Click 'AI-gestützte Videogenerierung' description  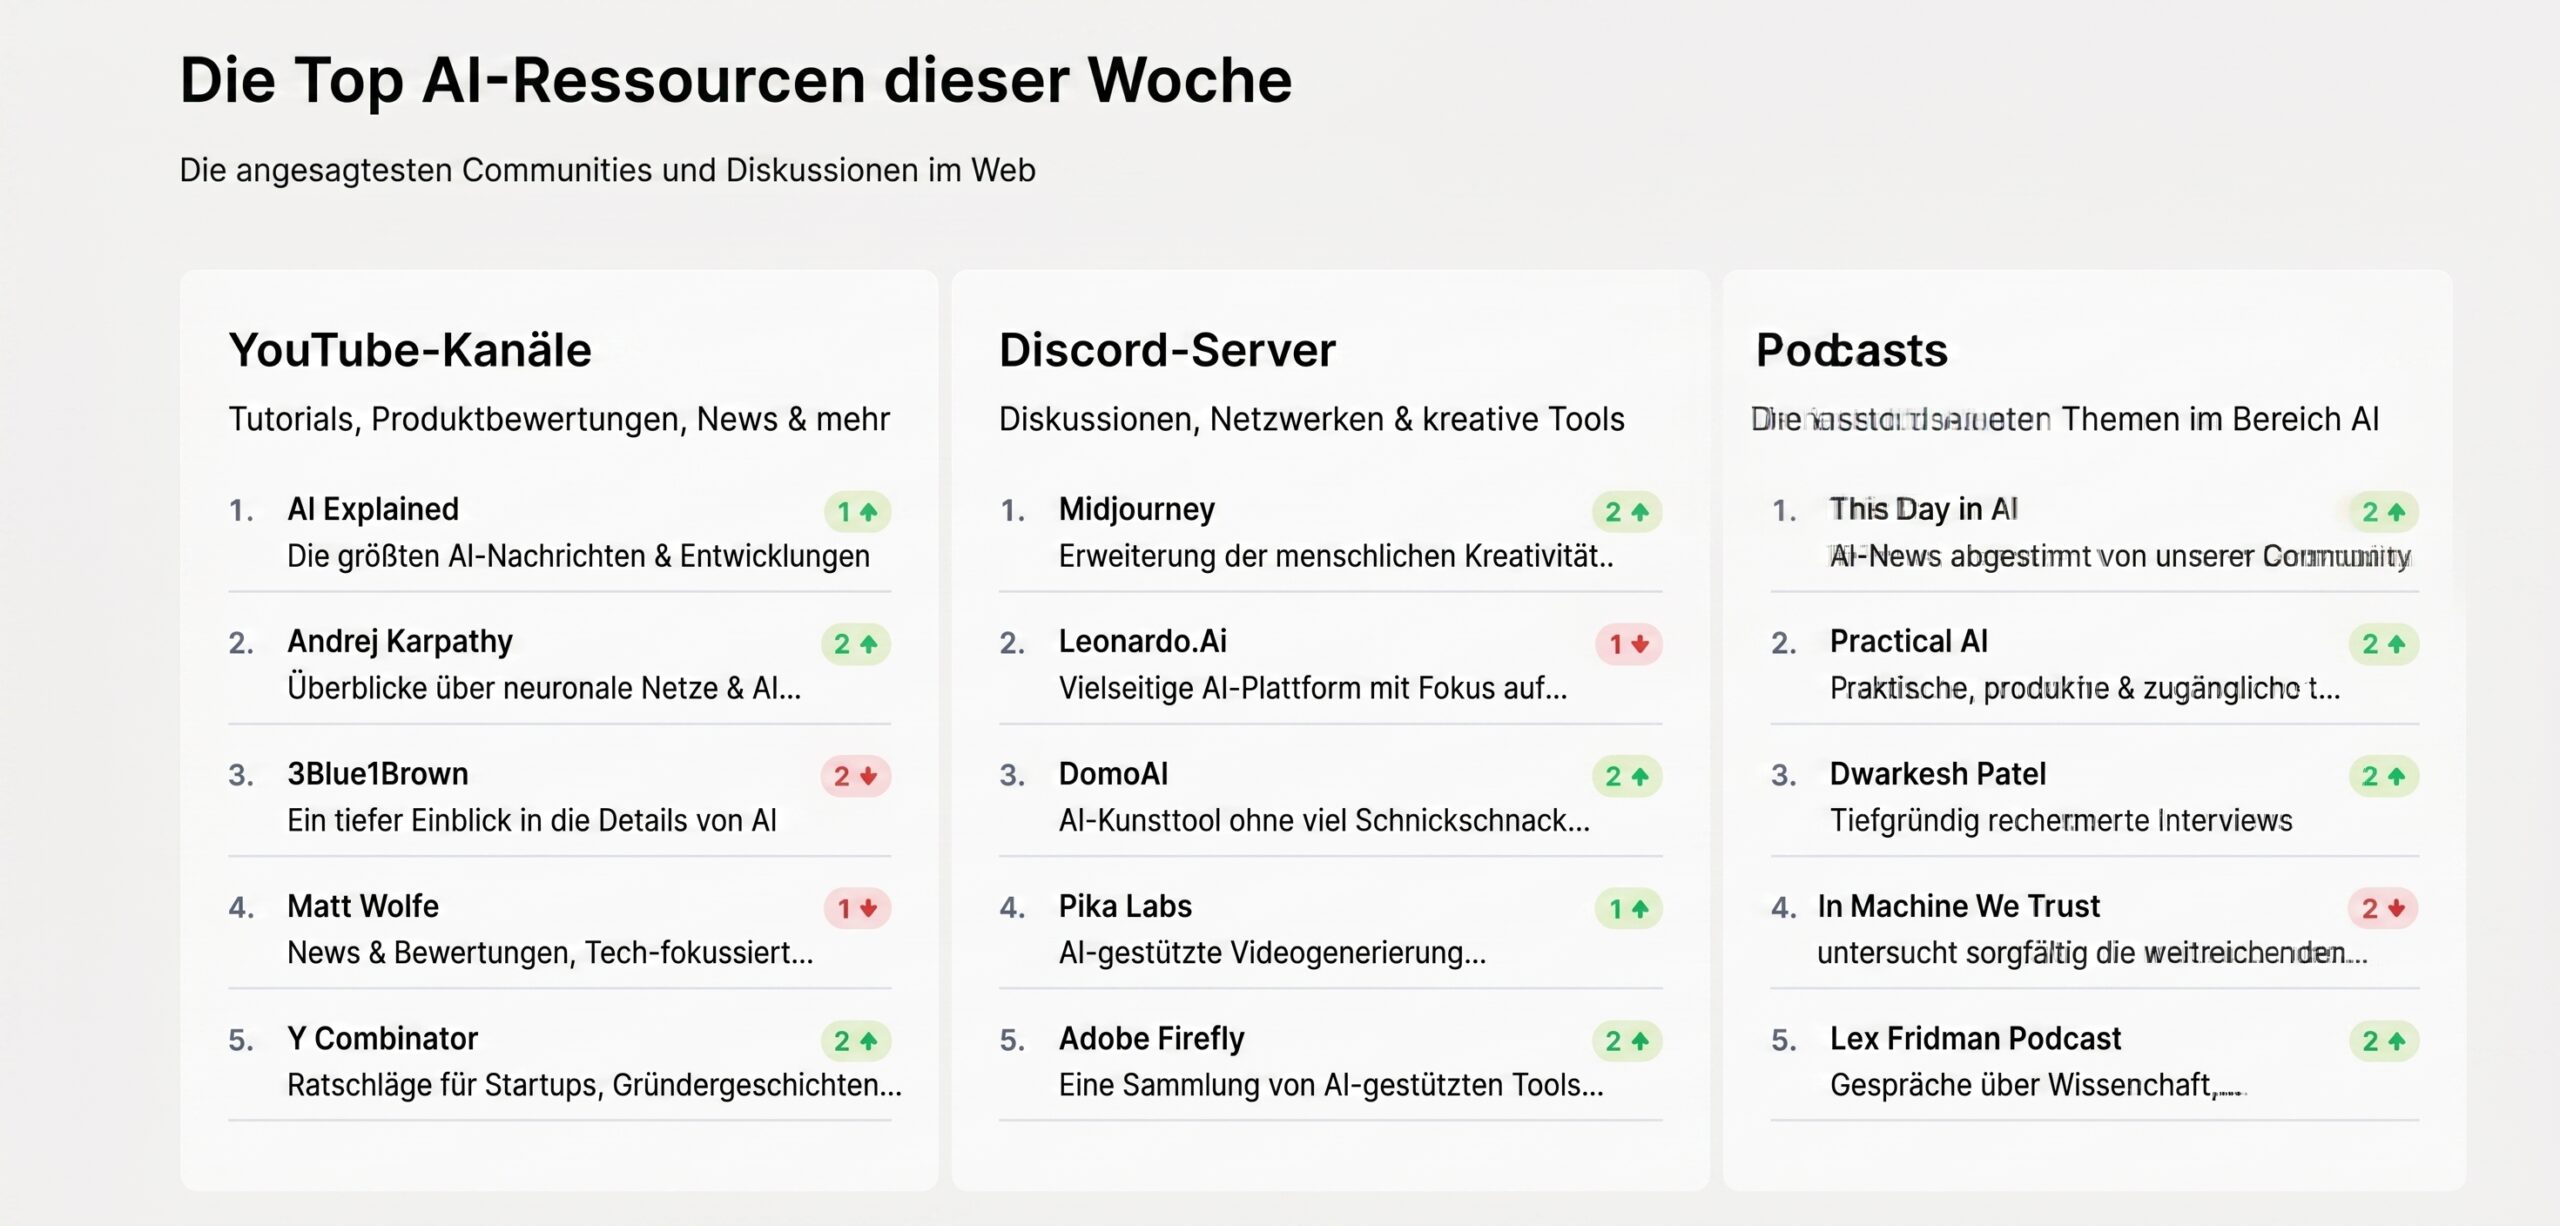pos(1272,952)
